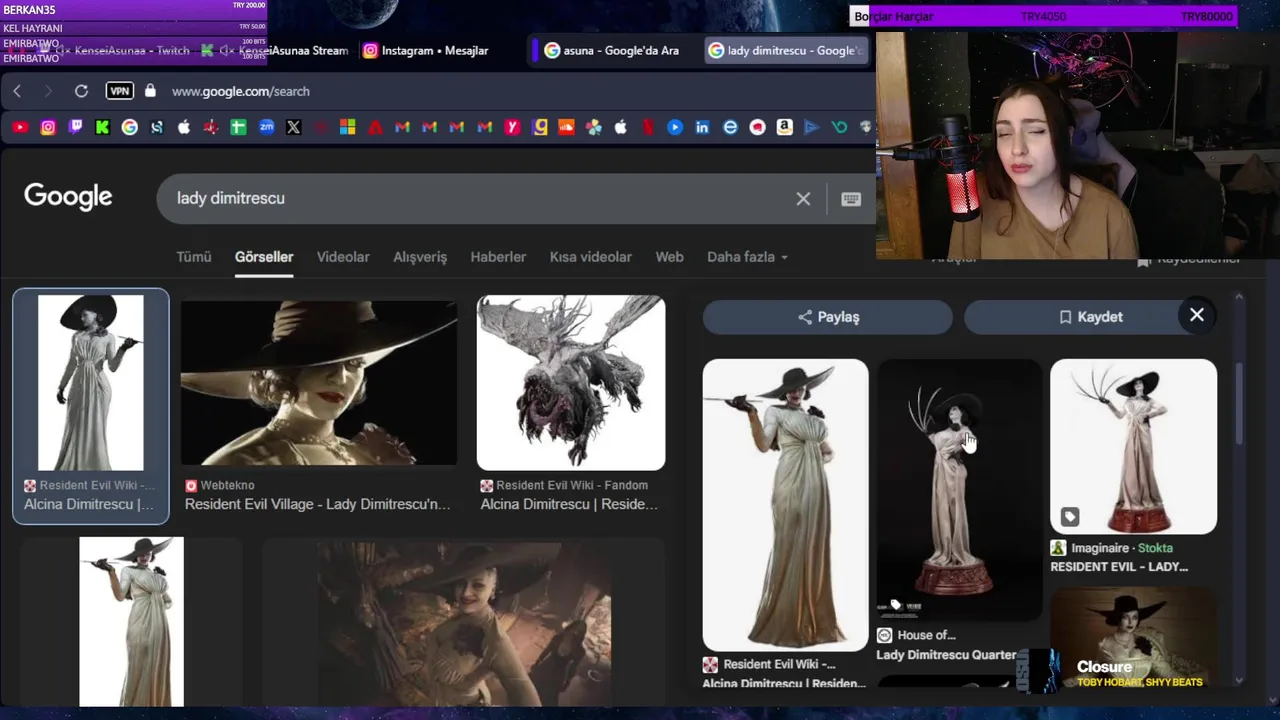1280x720 pixels.
Task: Open the Twitch bookmark icon
Action: (x=75, y=127)
